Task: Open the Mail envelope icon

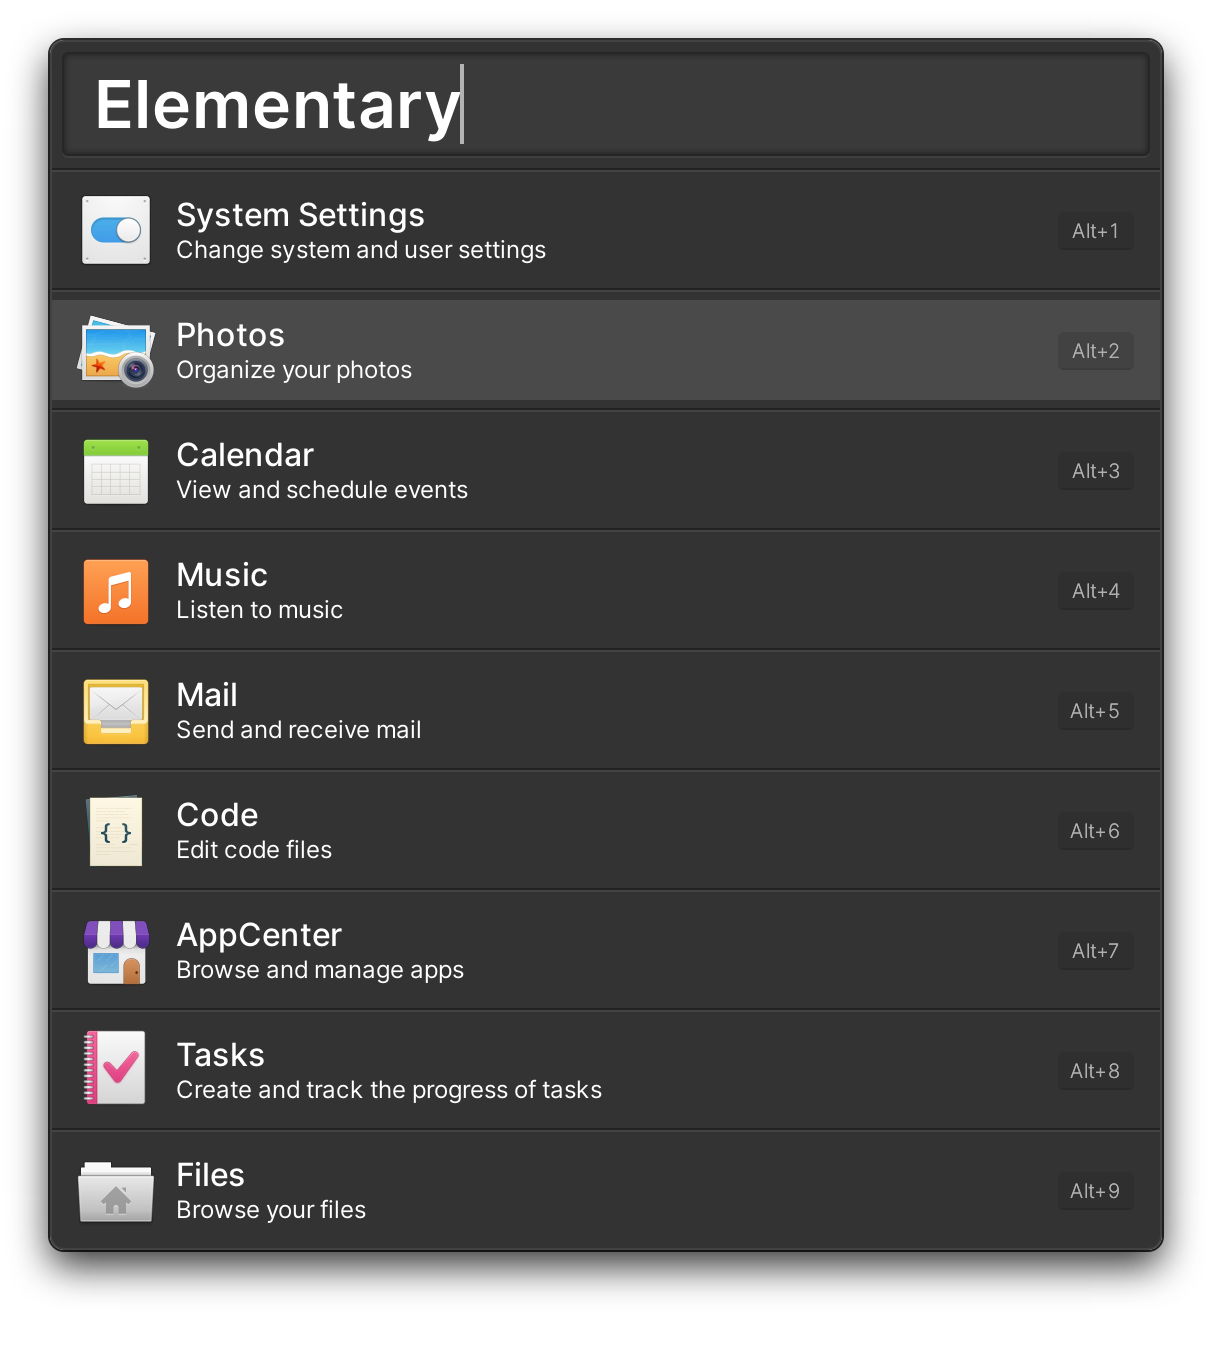Action: coord(116,711)
